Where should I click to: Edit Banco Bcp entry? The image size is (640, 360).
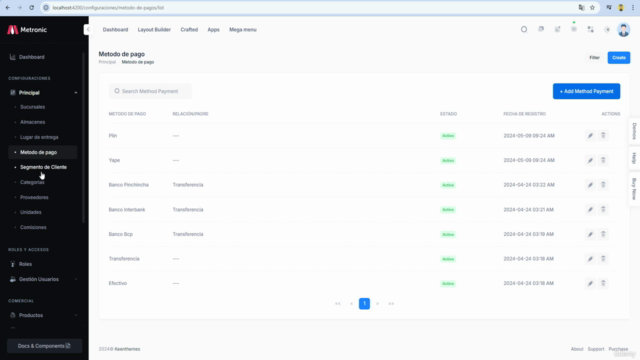tap(590, 234)
